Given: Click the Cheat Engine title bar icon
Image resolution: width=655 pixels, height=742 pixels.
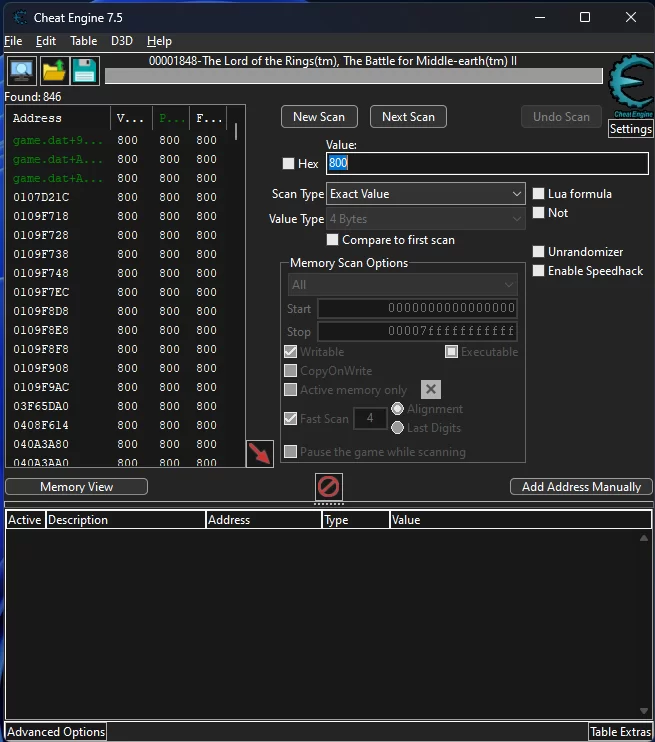Looking at the screenshot, I should coord(20,18).
